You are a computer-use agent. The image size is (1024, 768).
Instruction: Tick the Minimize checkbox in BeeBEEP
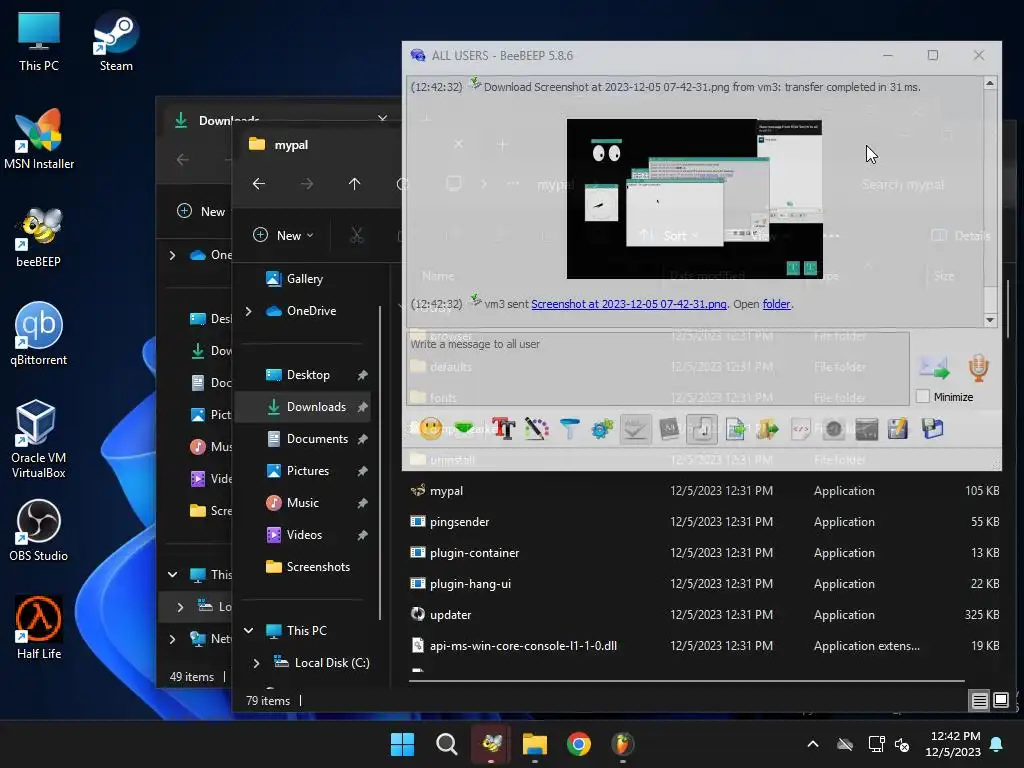click(x=923, y=396)
